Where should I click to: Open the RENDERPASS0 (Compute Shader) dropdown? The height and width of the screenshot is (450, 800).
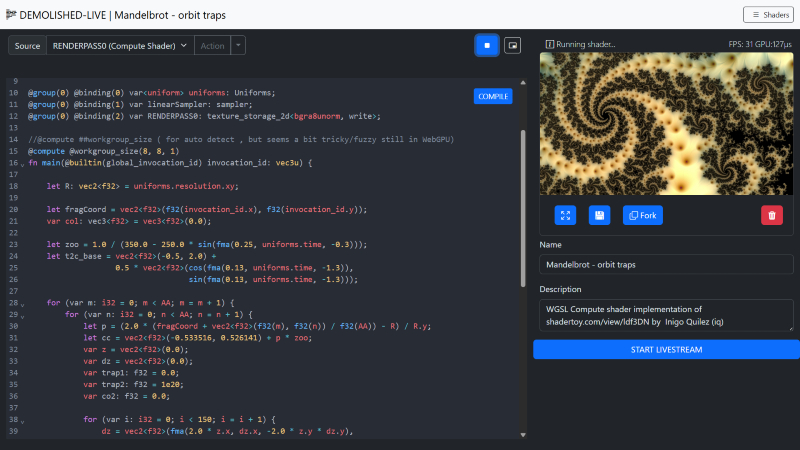pyautogui.click(x=120, y=45)
